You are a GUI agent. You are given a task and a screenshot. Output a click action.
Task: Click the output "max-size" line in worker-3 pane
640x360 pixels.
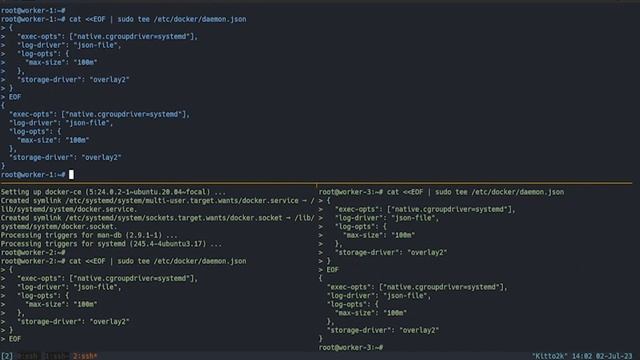pyautogui.click(x=371, y=313)
